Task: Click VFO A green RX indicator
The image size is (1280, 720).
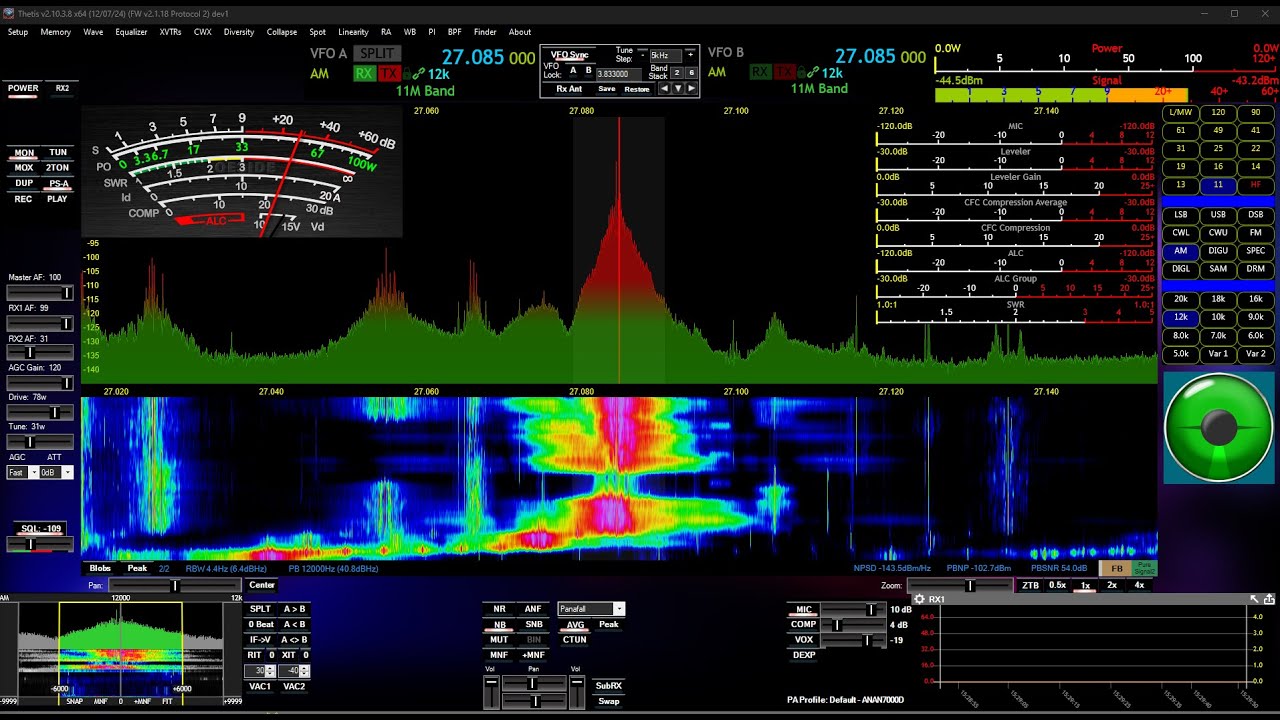Action: 364,73
